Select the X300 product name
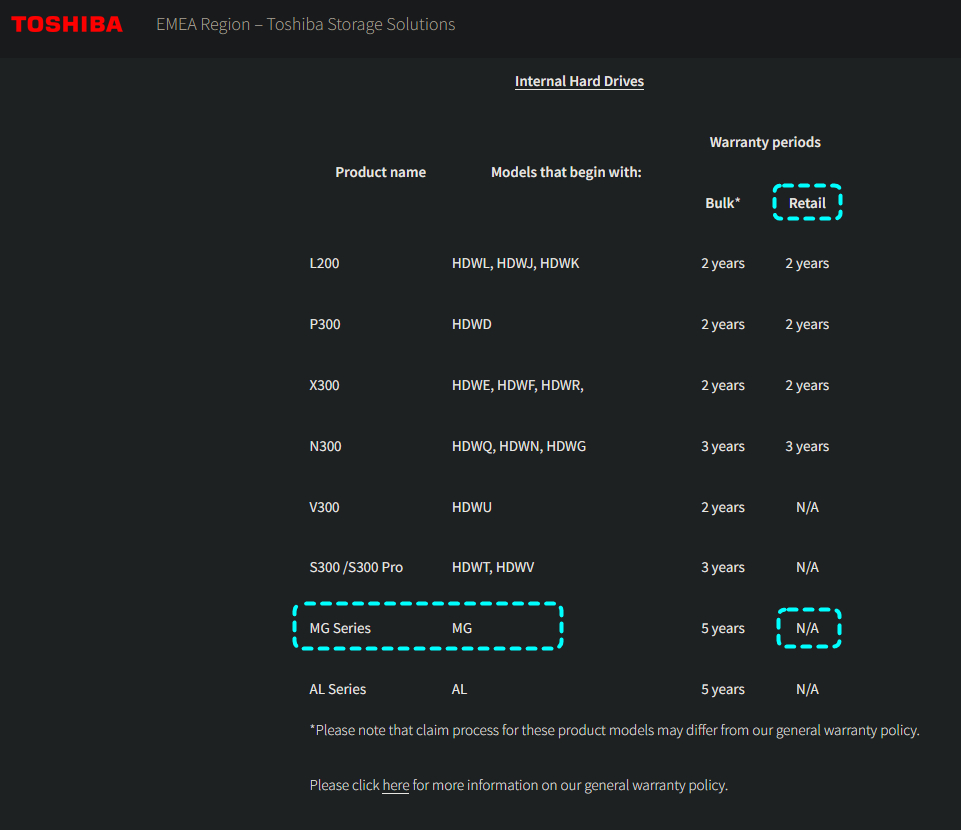This screenshot has width=961, height=830. tap(324, 385)
